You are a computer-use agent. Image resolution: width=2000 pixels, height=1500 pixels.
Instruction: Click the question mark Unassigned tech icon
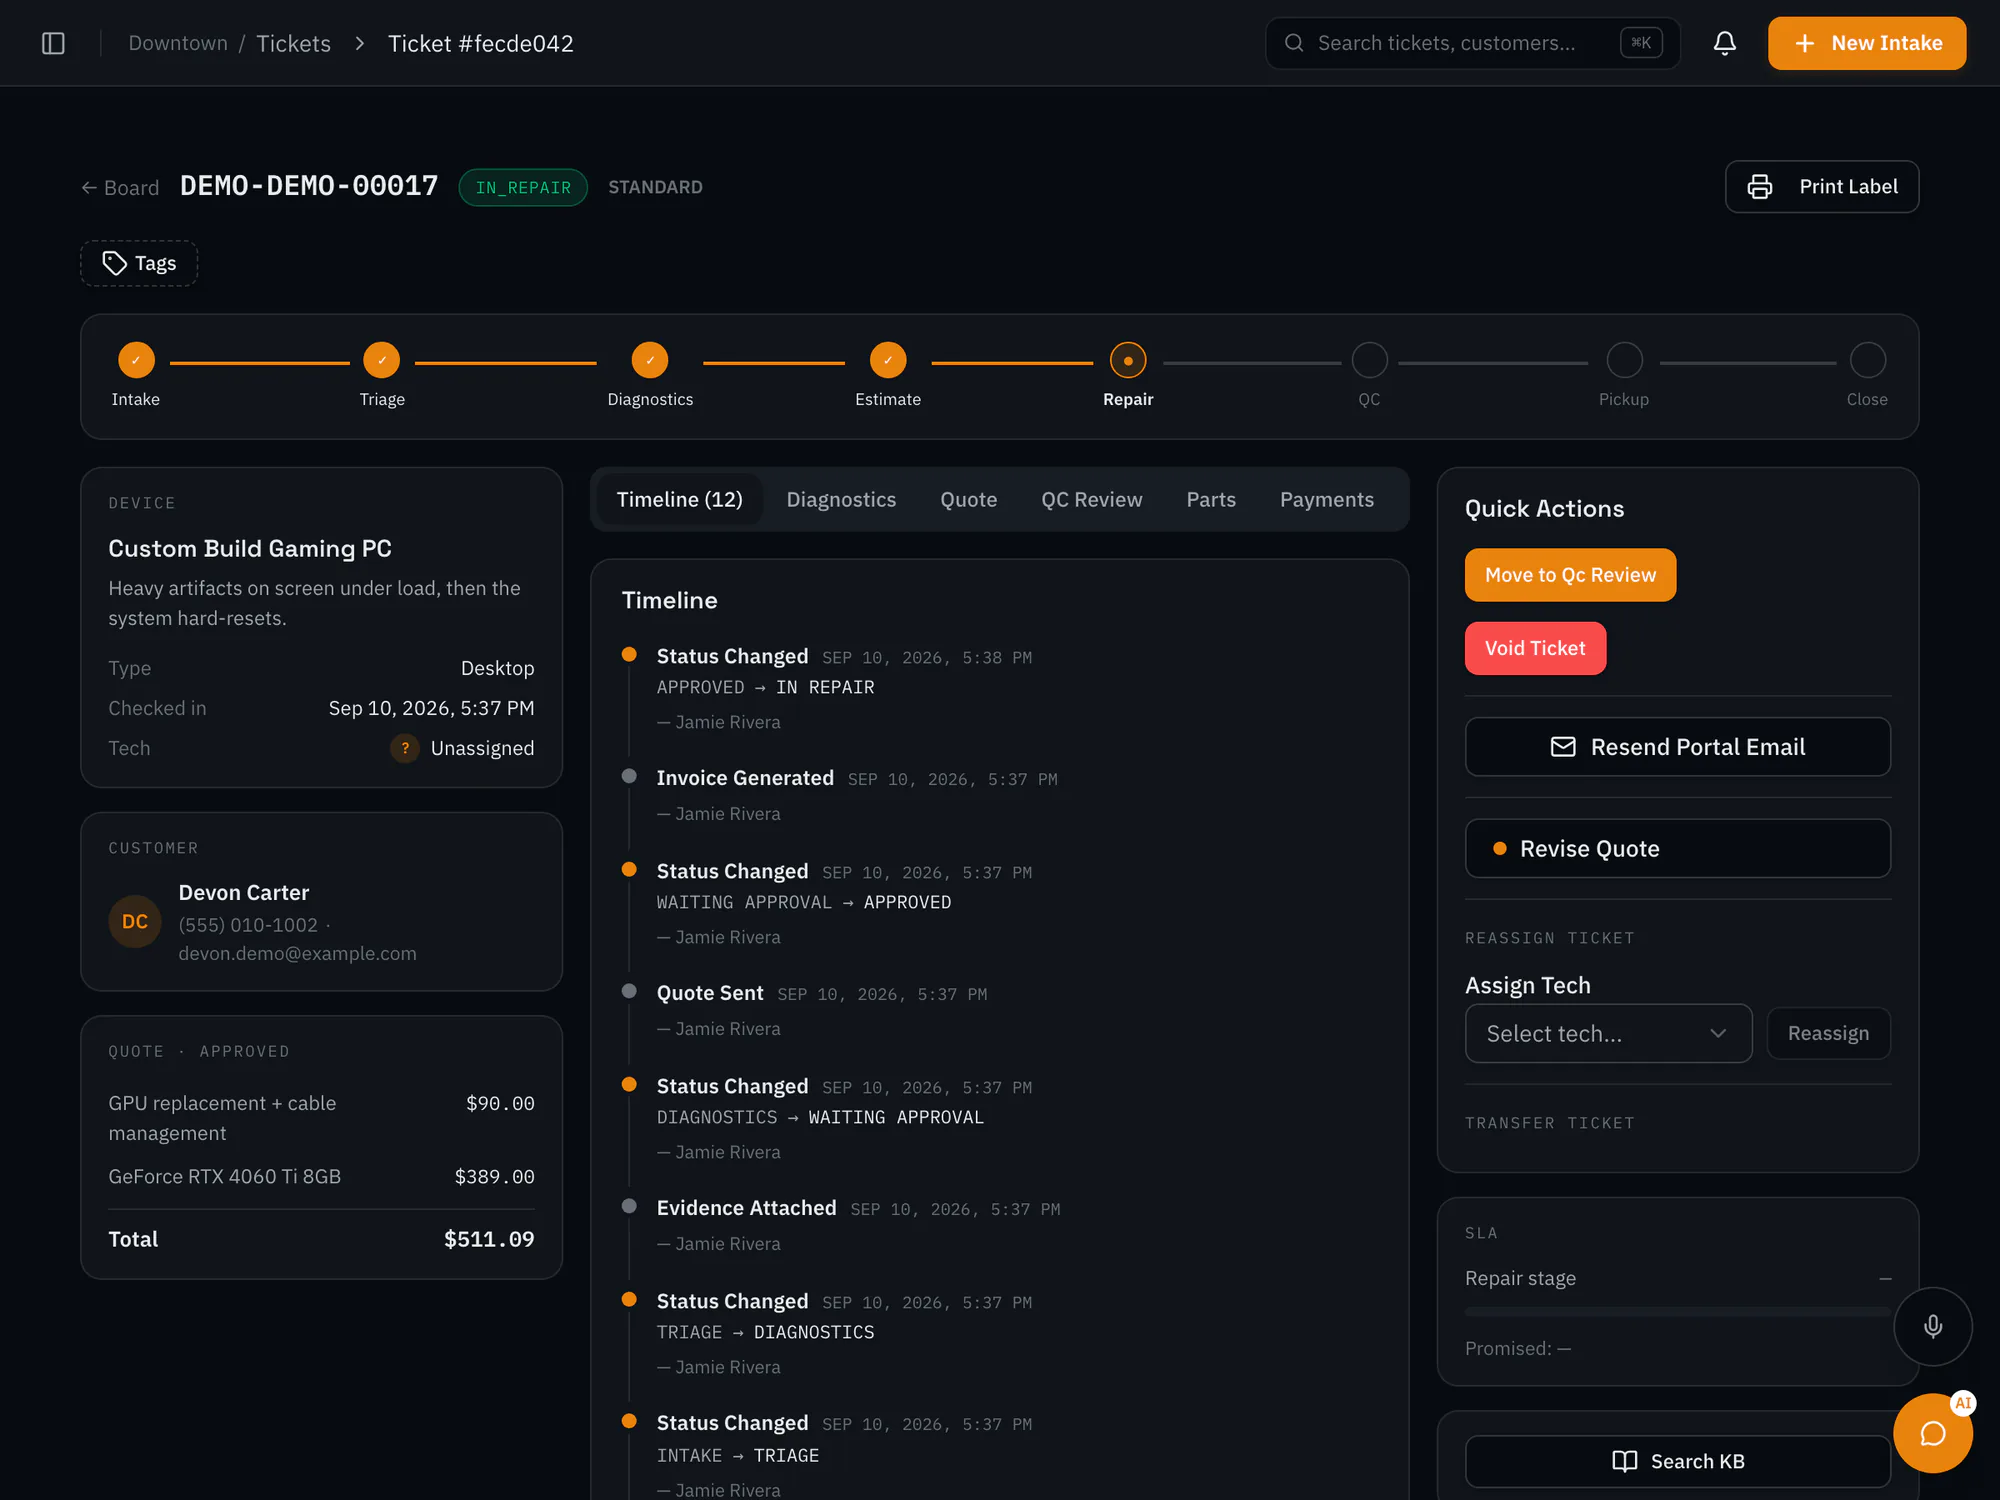[x=405, y=748]
